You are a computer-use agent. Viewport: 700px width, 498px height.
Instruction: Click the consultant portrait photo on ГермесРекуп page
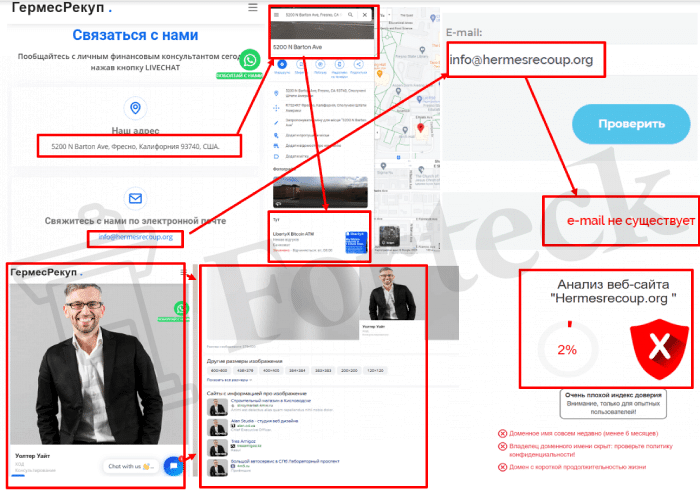(96, 364)
